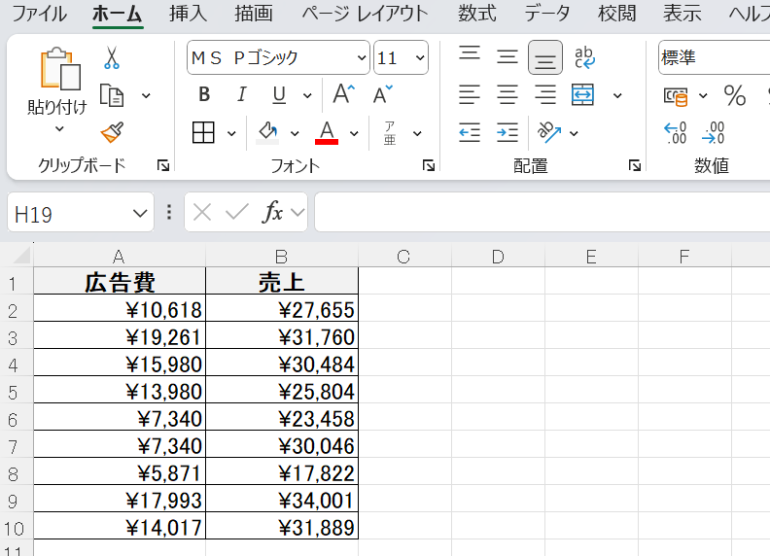Increase decimal places
The image size is (770, 556).
coord(675,133)
